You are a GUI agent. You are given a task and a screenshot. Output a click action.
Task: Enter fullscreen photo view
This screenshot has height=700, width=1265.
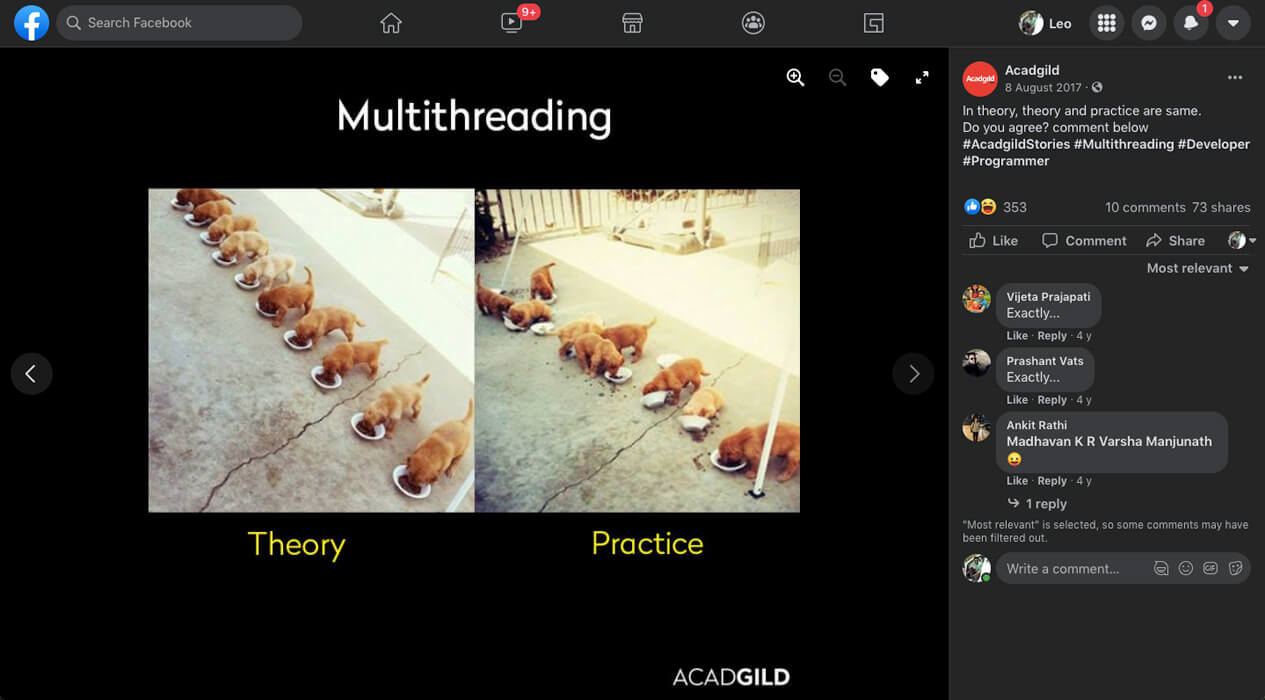tap(922, 78)
